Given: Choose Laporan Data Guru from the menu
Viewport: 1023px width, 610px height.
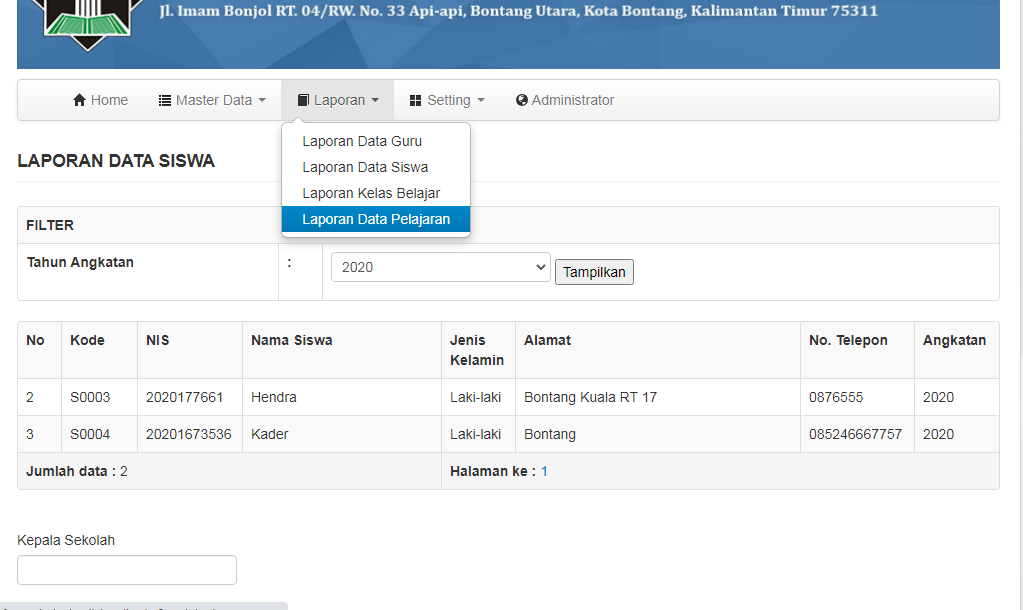Looking at the screenshot, I should (x=361, y=141).
